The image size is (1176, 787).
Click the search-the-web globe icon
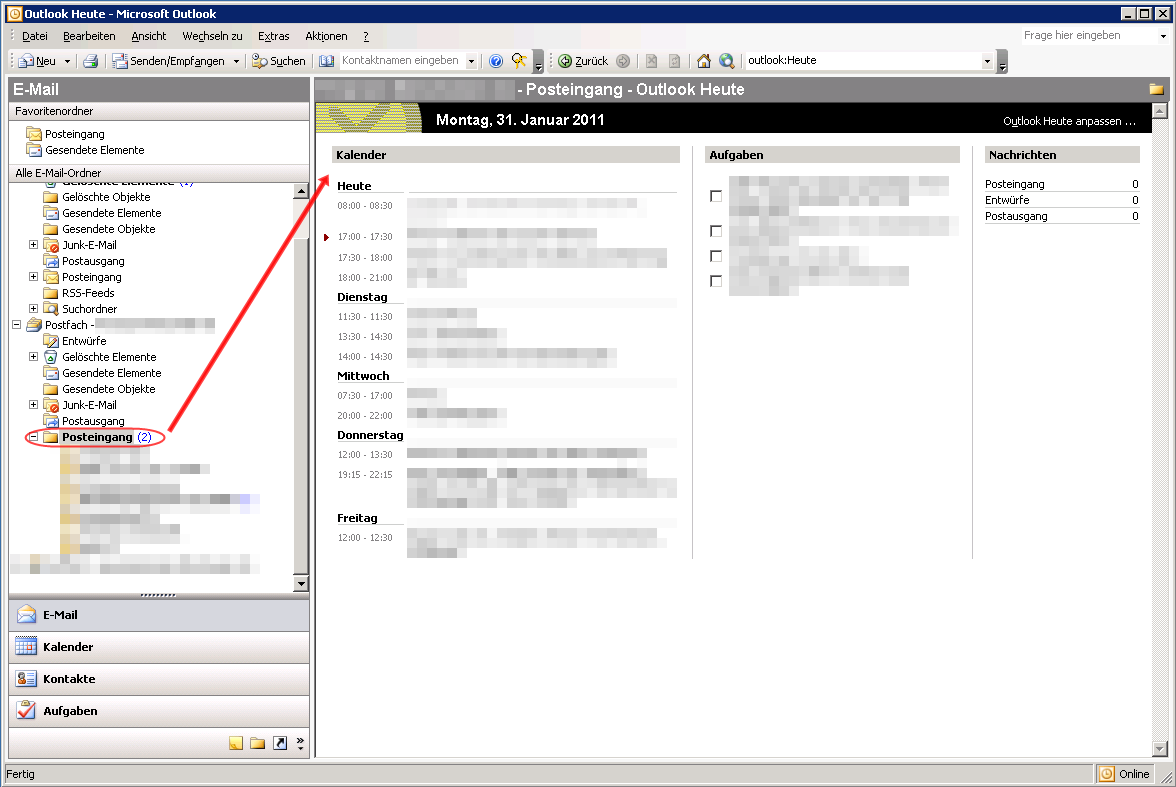click(x=727, y=61)
